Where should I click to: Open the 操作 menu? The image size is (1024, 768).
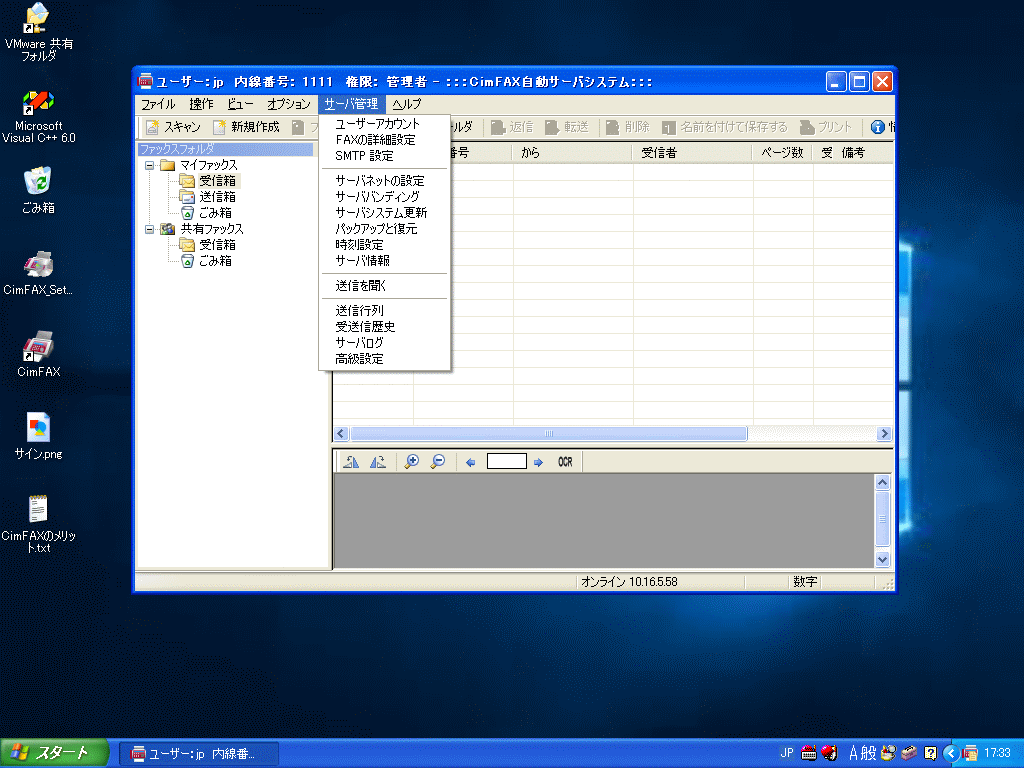click(201, 104)
